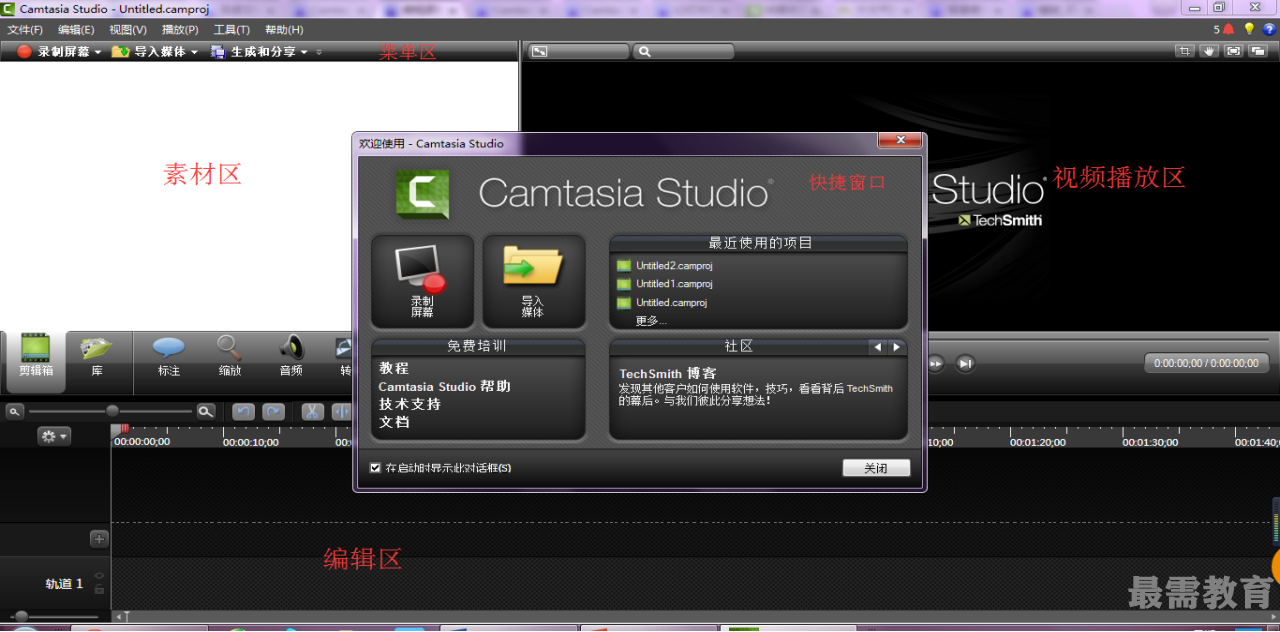Open the 帮助(H) menu

click(284, 30)
